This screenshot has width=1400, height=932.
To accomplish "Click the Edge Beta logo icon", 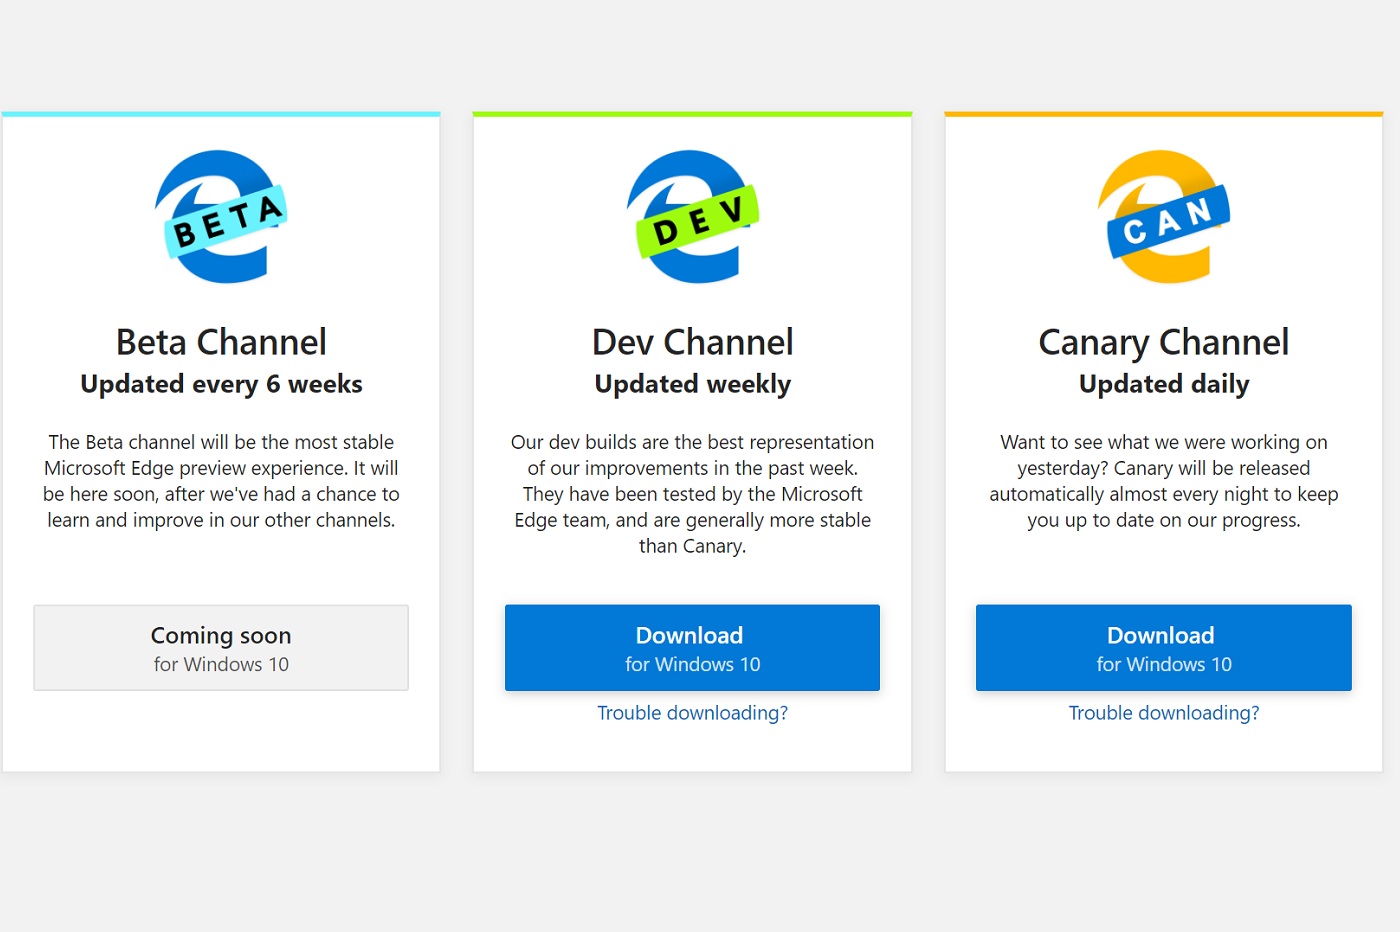I will [221, 217].
